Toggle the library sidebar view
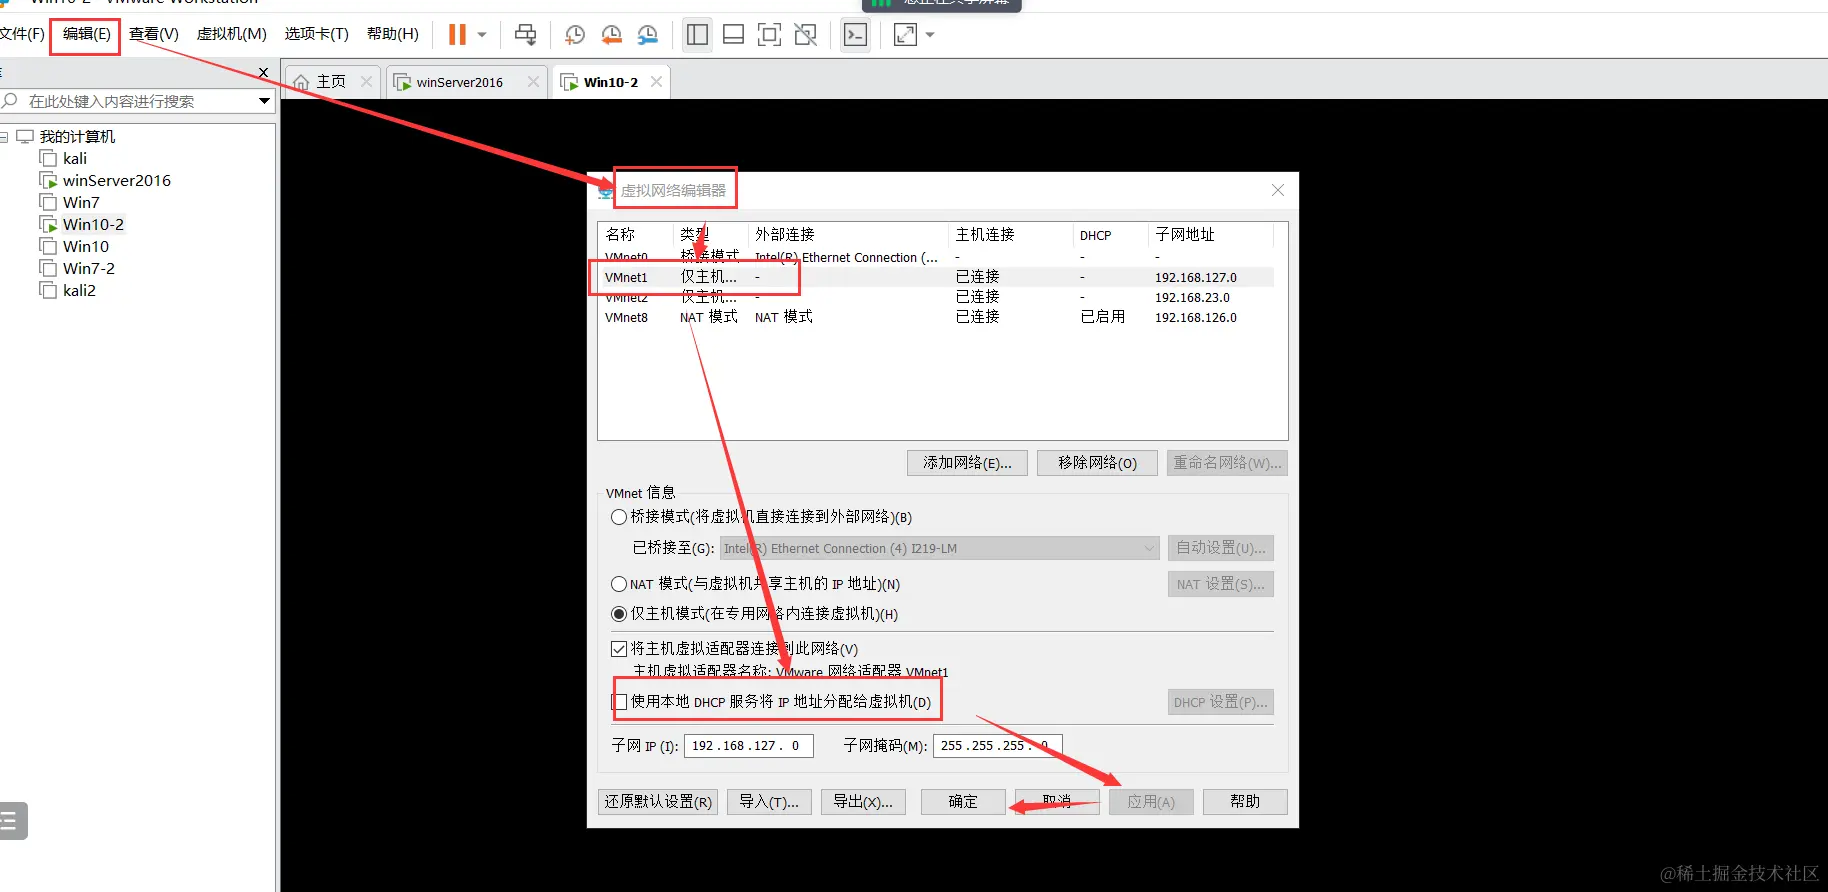The image size is (1828, 892). coord(697,35)
